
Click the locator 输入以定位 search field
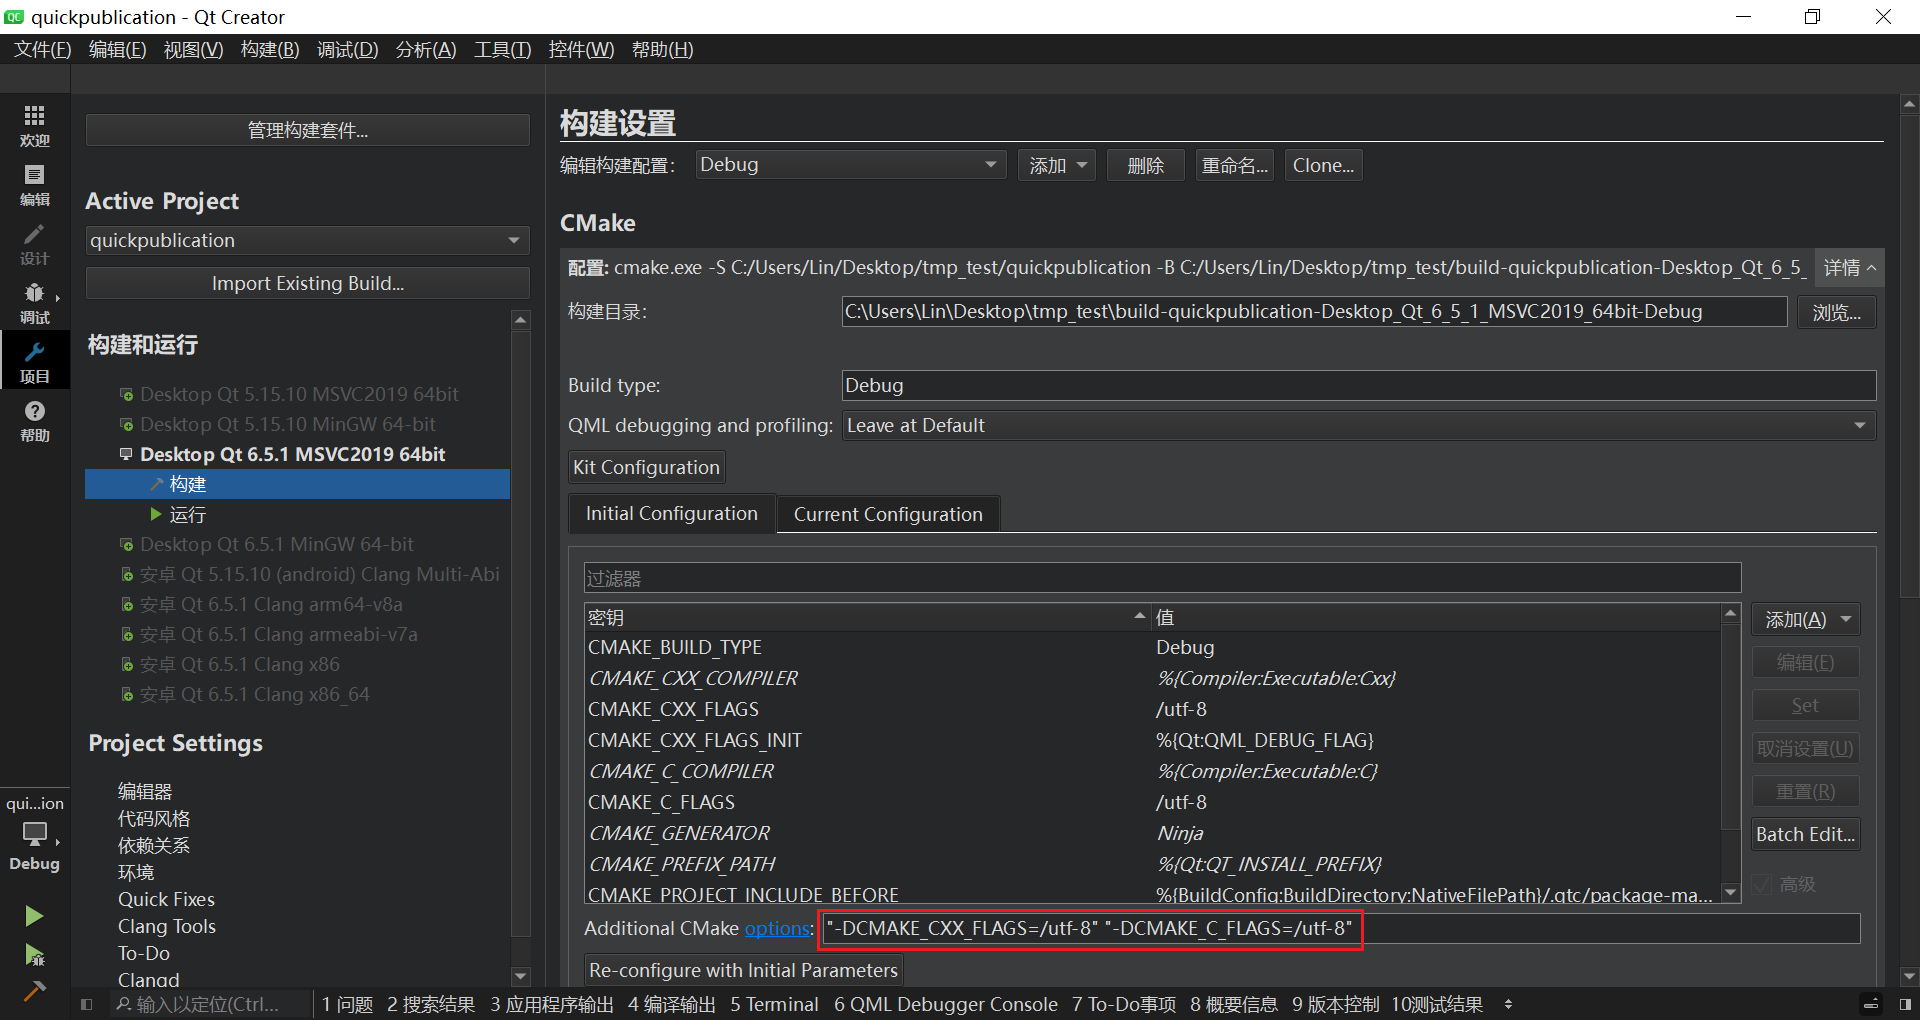click(208, 1004)
